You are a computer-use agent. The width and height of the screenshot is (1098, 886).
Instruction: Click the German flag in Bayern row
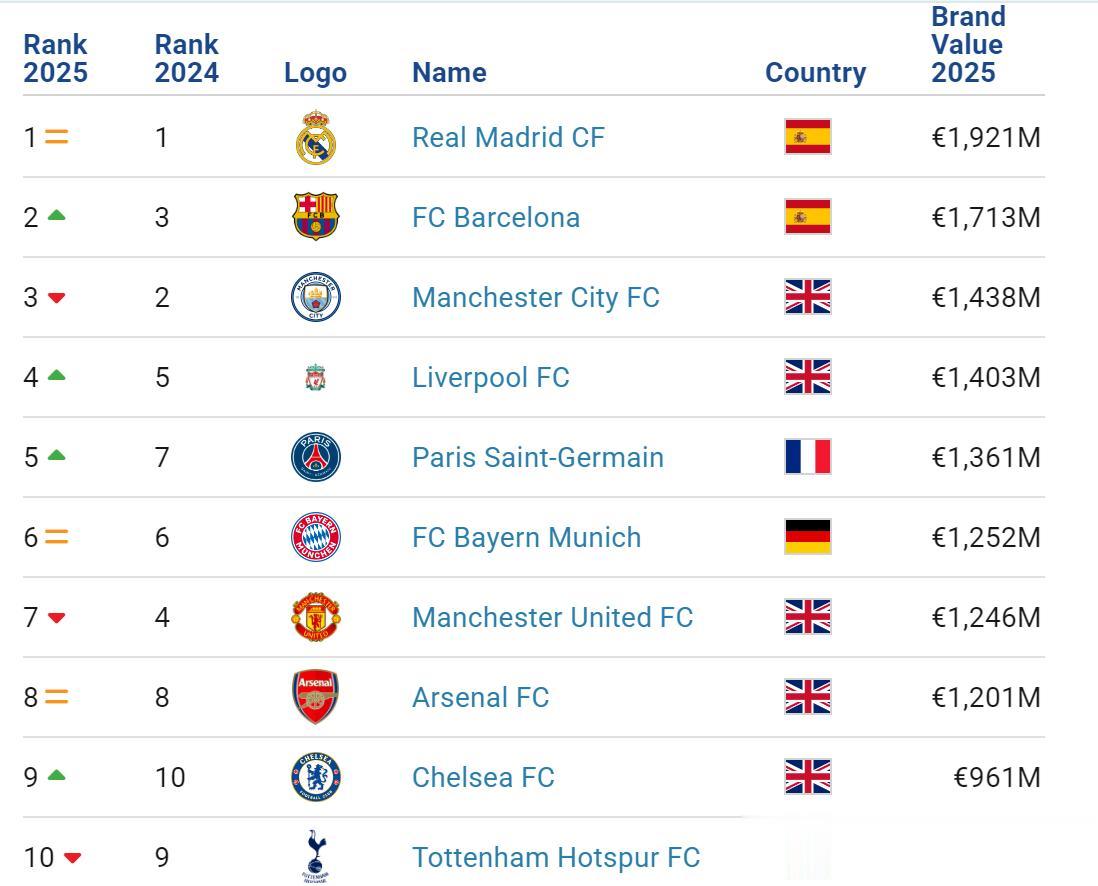[x=808, y=537]
